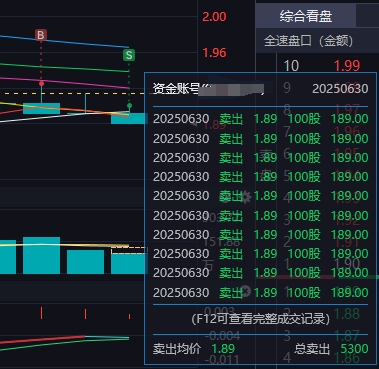Click the tallest cyan volume bar
Viewport: 379px width, 369px height.
[41, 255]
